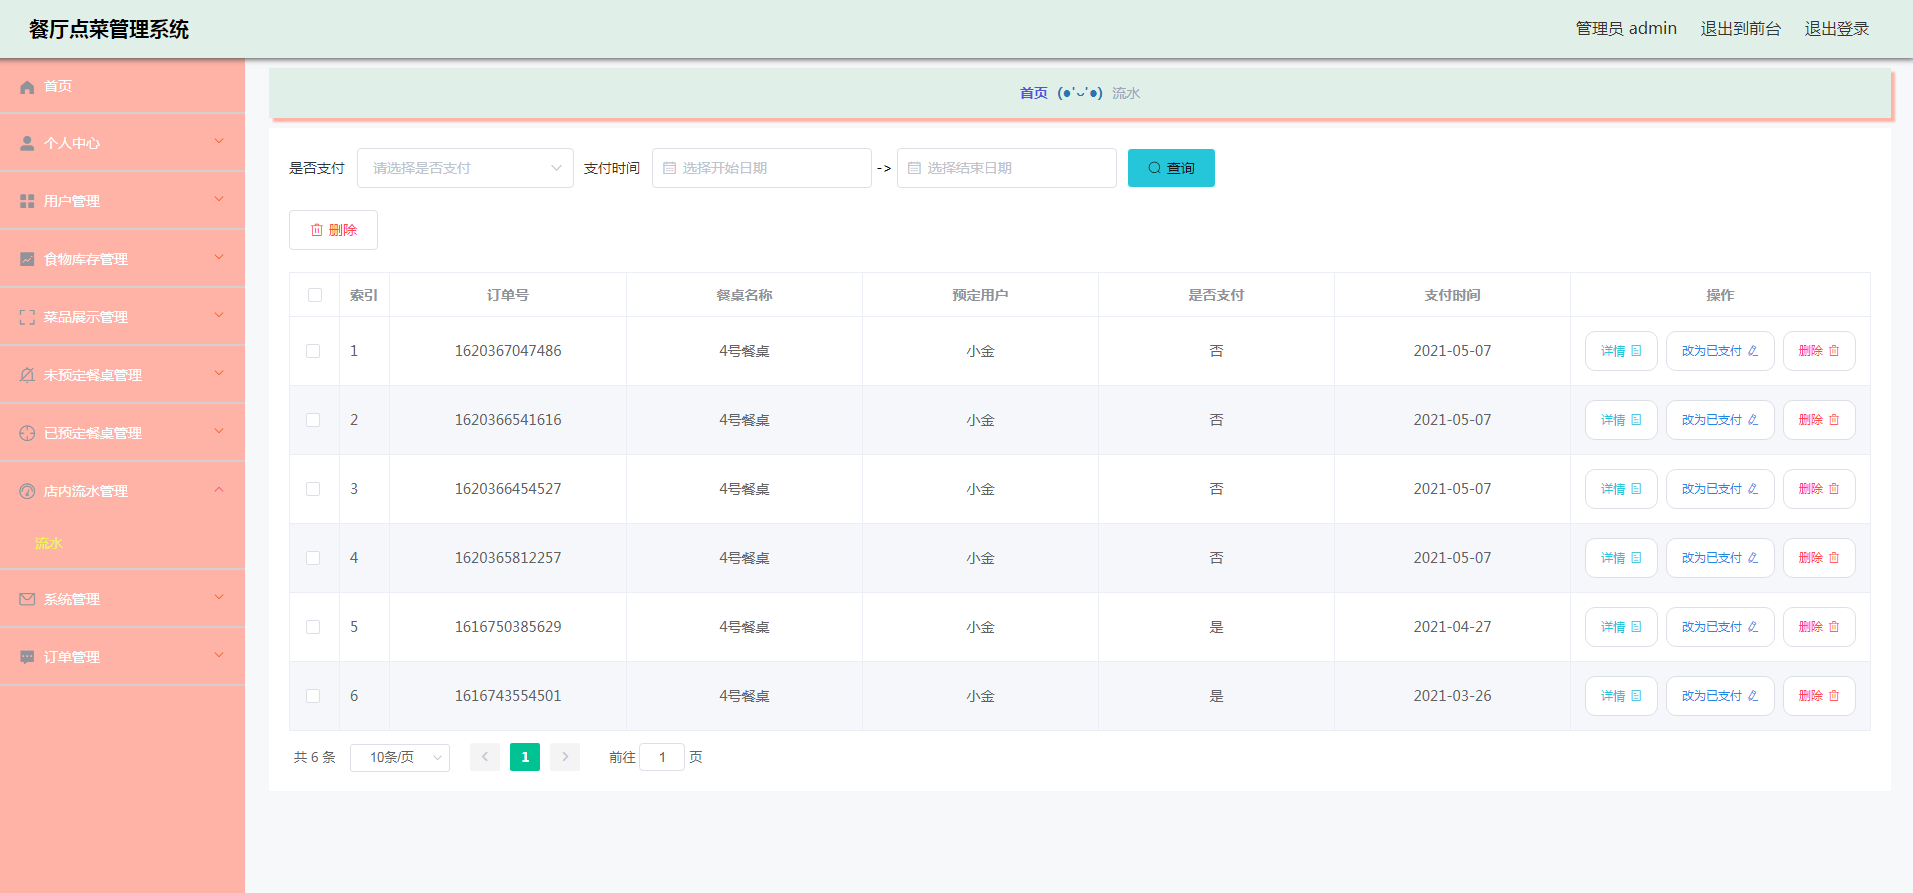Click the search magnifier icon in 查询 button
The width and height of the screenshot is (1913, 893).
click(1154, 168)
